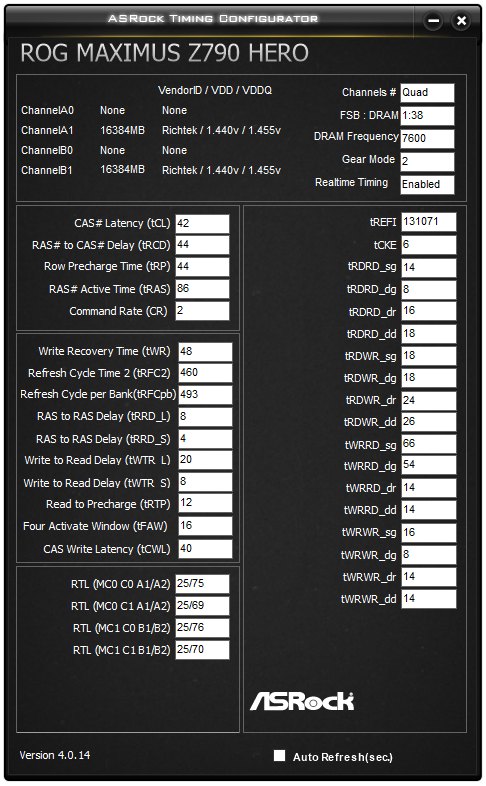
Task: Select the CAS# Latency (tCL) field
Action: pos(202,224)
